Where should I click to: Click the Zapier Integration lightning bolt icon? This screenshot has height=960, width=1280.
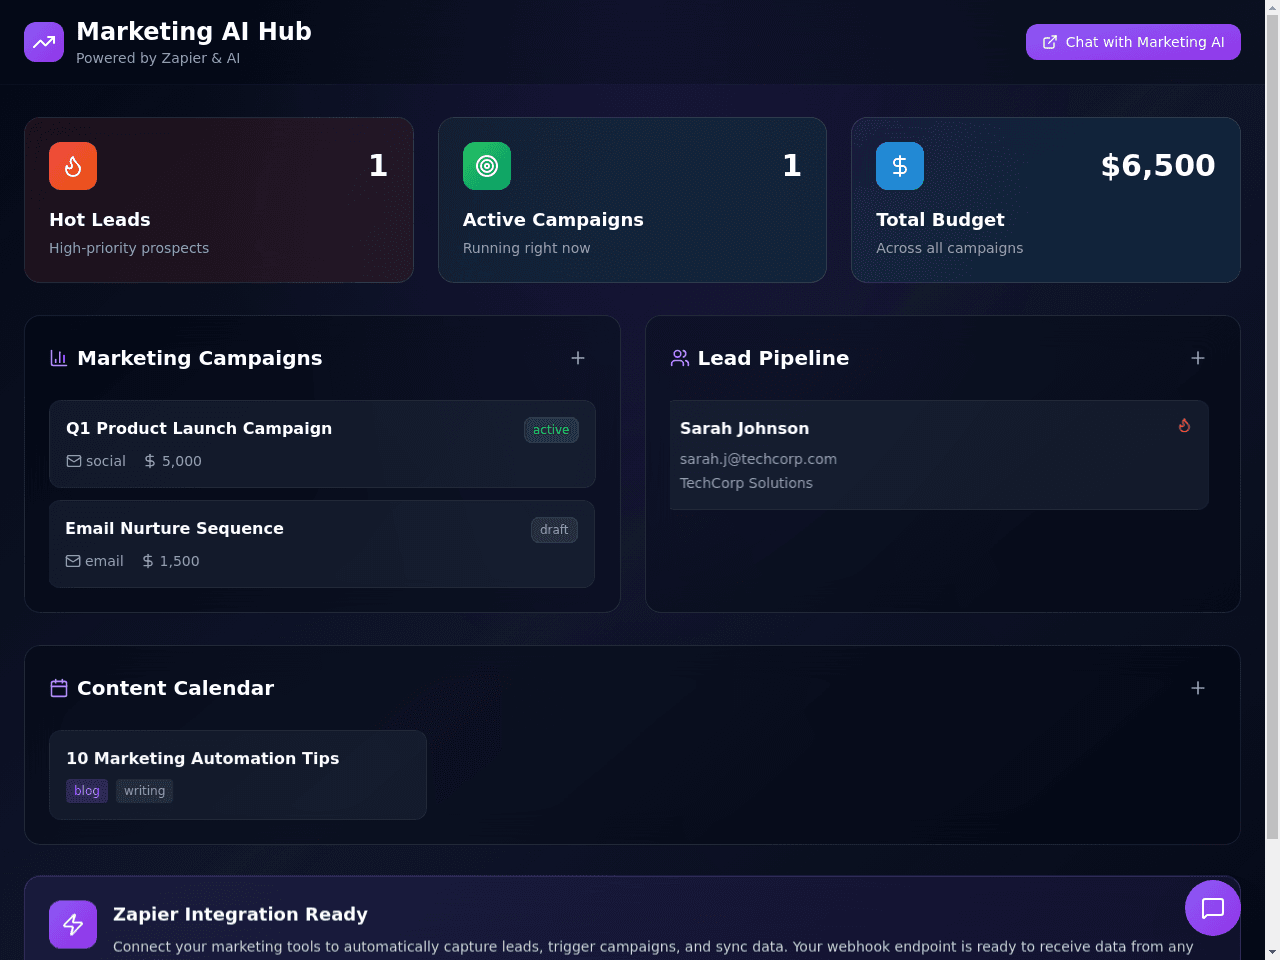tap(73, 925)
